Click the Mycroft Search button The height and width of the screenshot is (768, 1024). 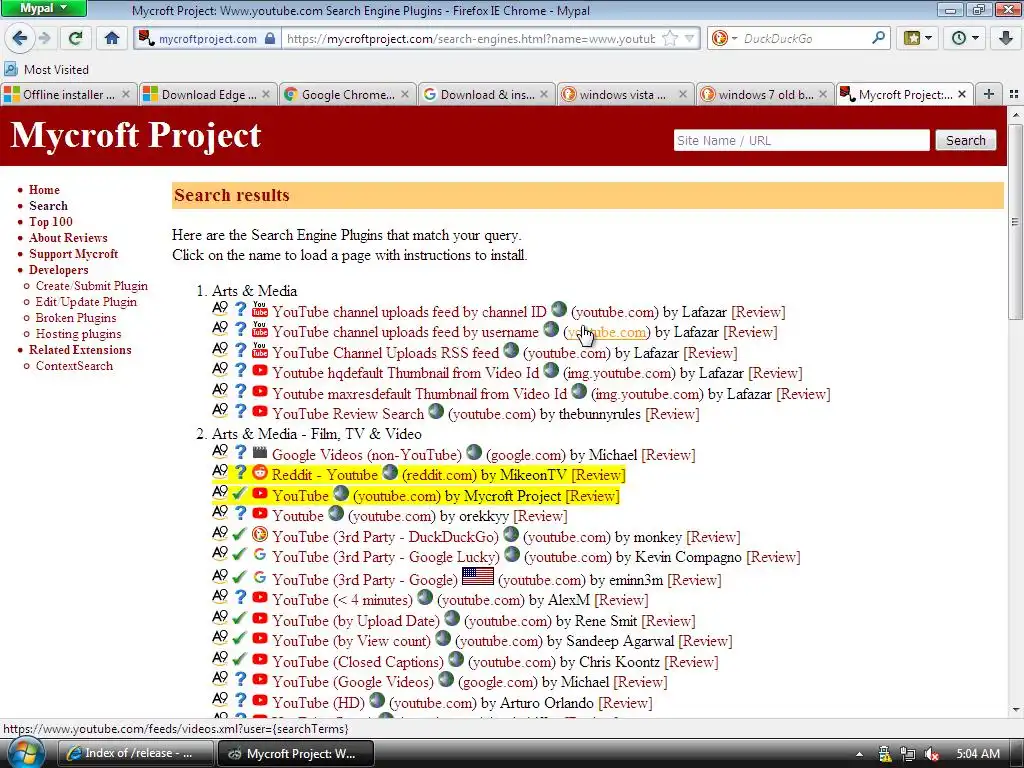click(x=965, y=140)
